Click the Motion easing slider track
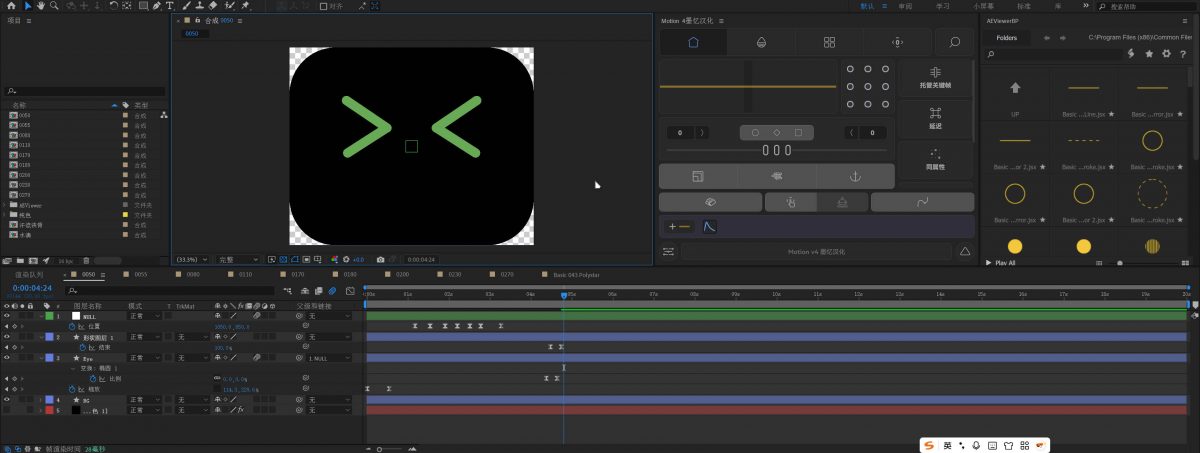The height and width of the screenshot is (453, 1200). point(775,150)
